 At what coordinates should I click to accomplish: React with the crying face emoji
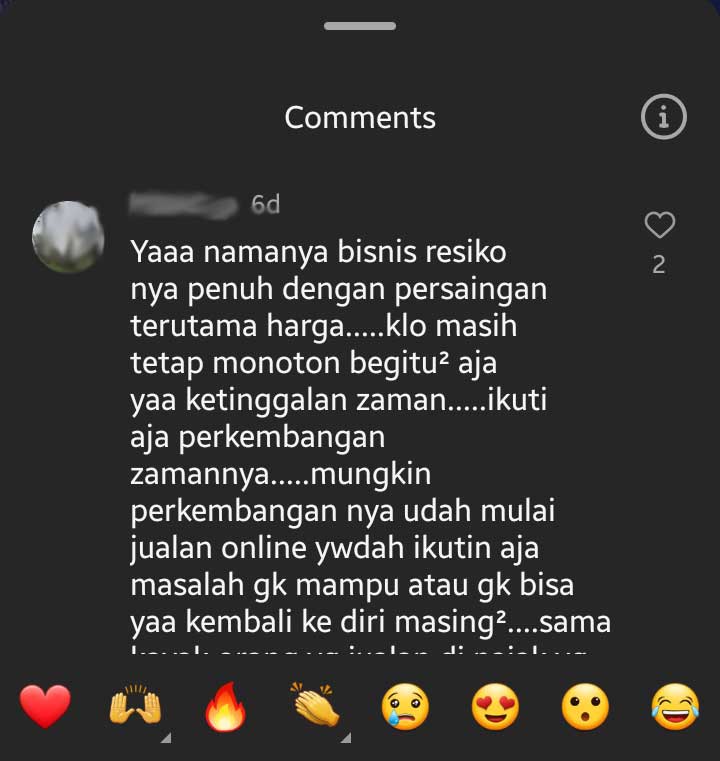click(405, 707)
